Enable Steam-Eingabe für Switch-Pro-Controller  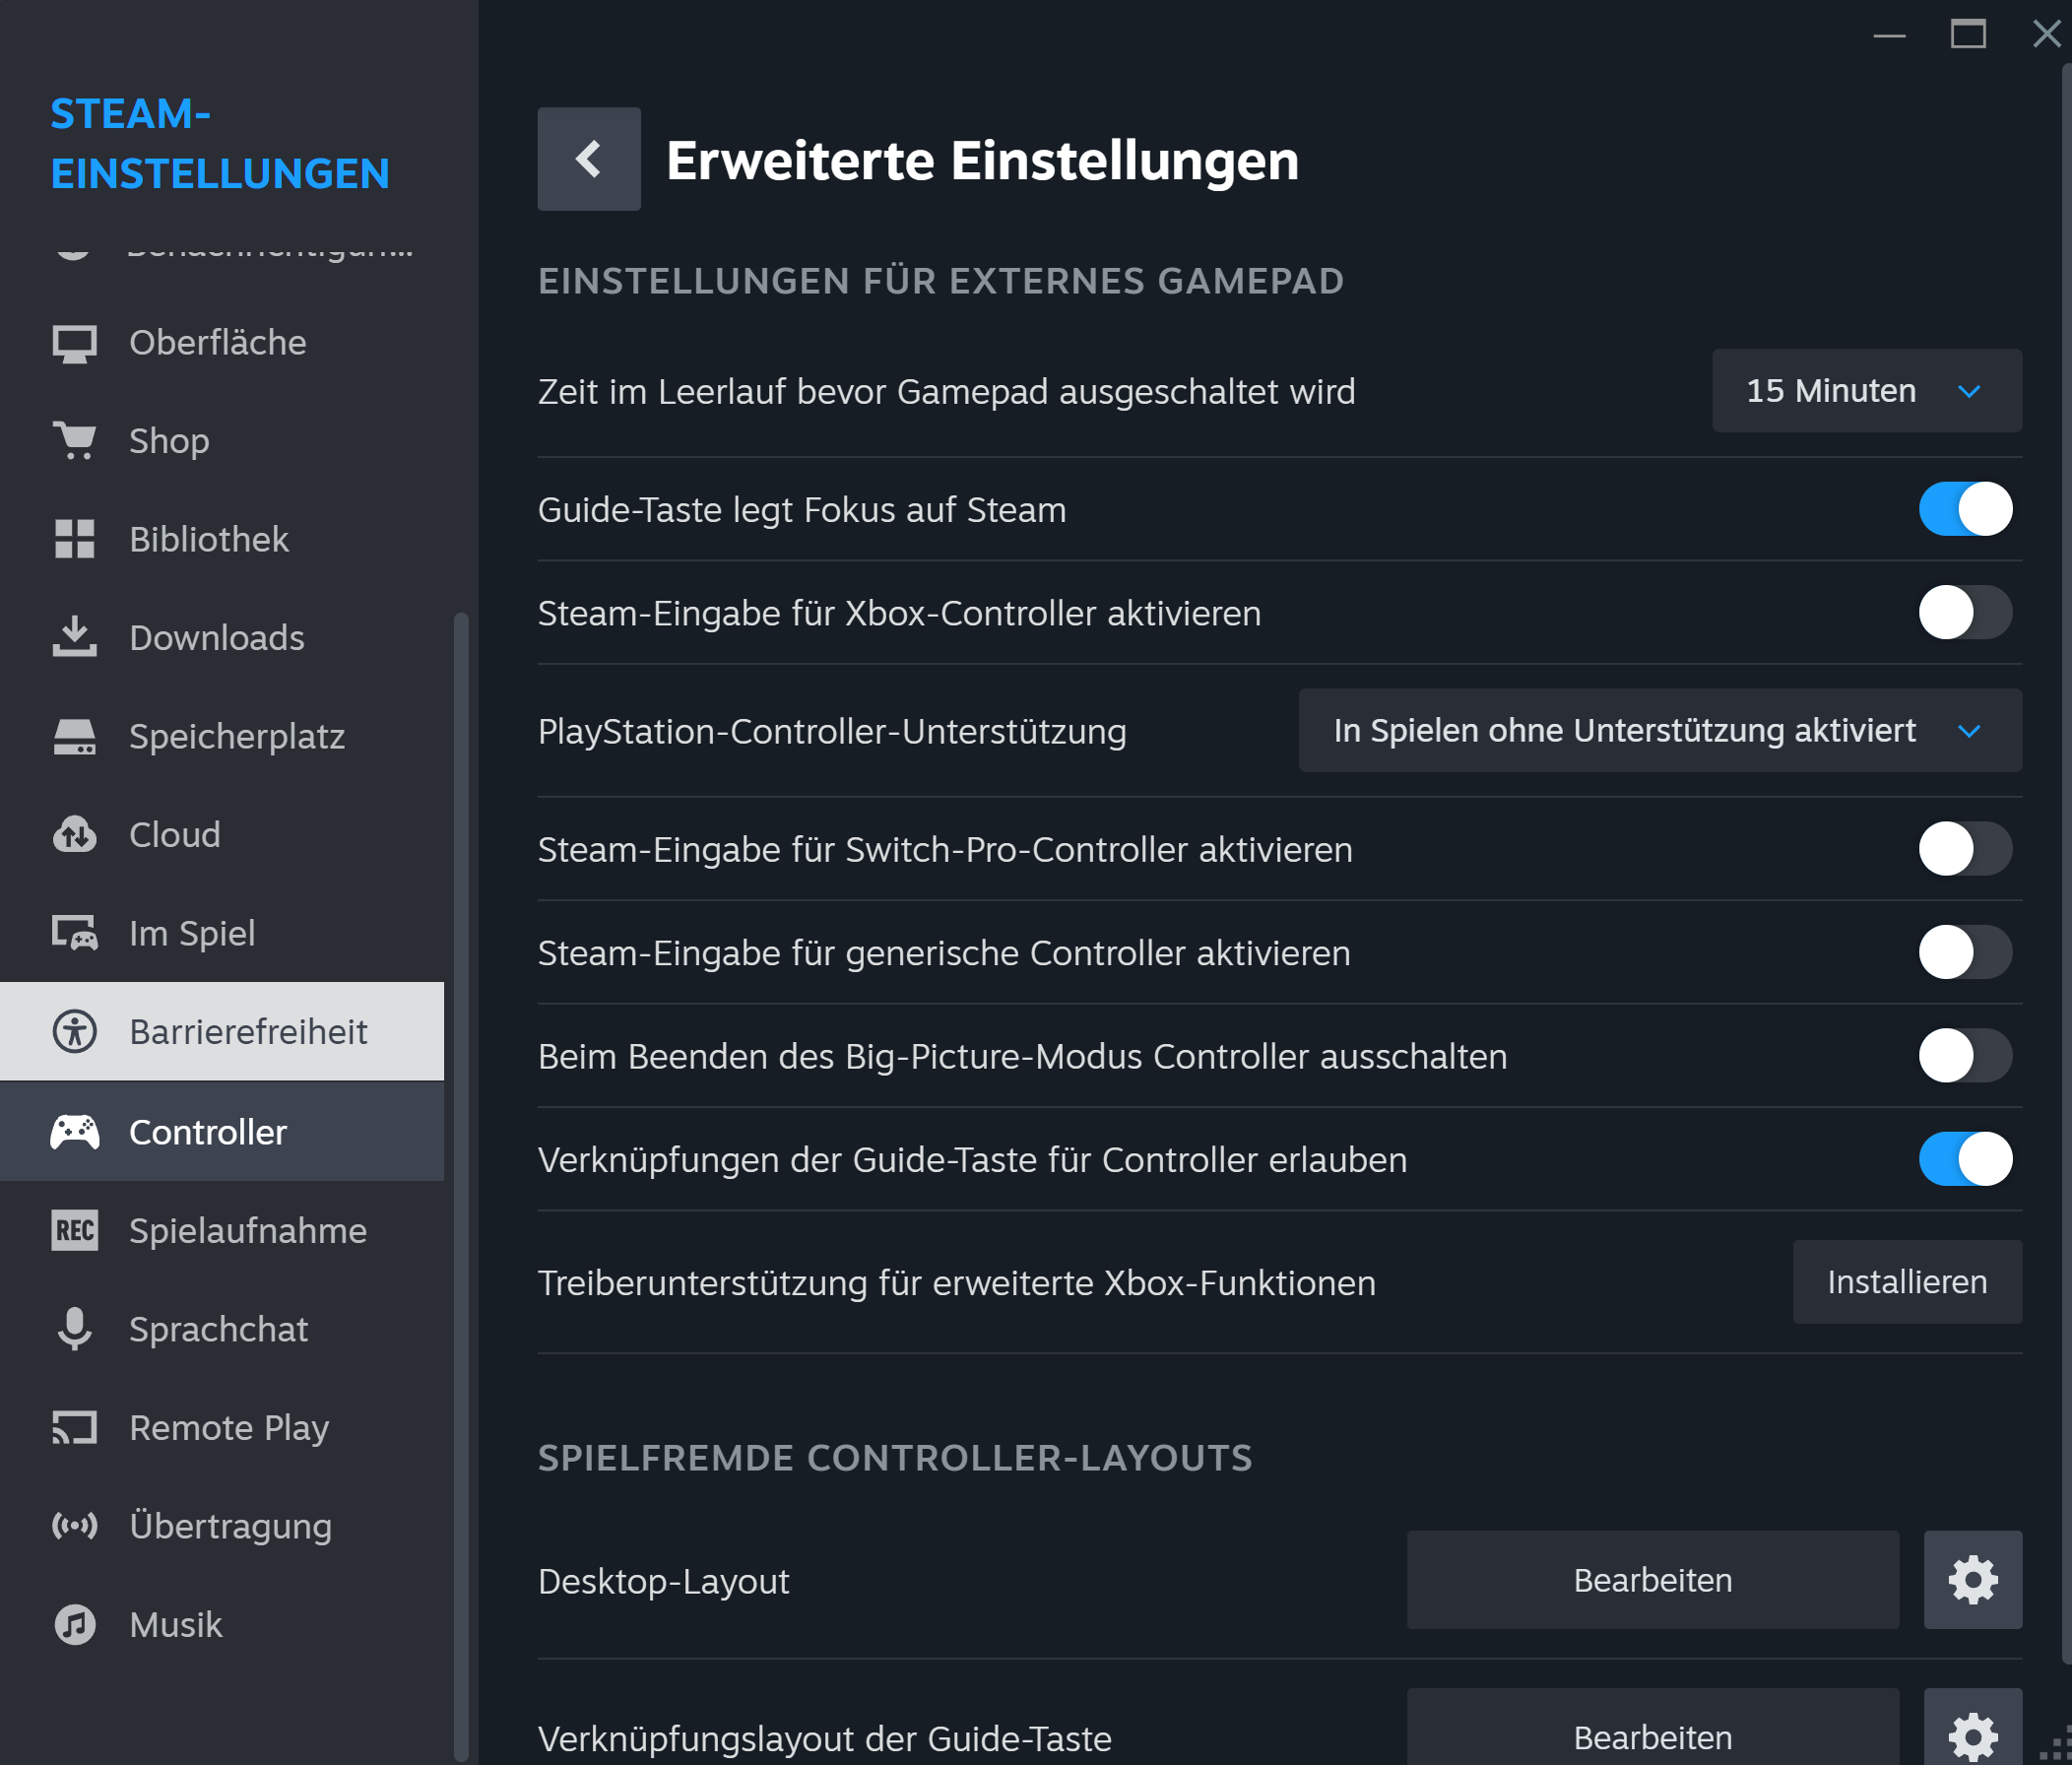tap(1965, 849)
